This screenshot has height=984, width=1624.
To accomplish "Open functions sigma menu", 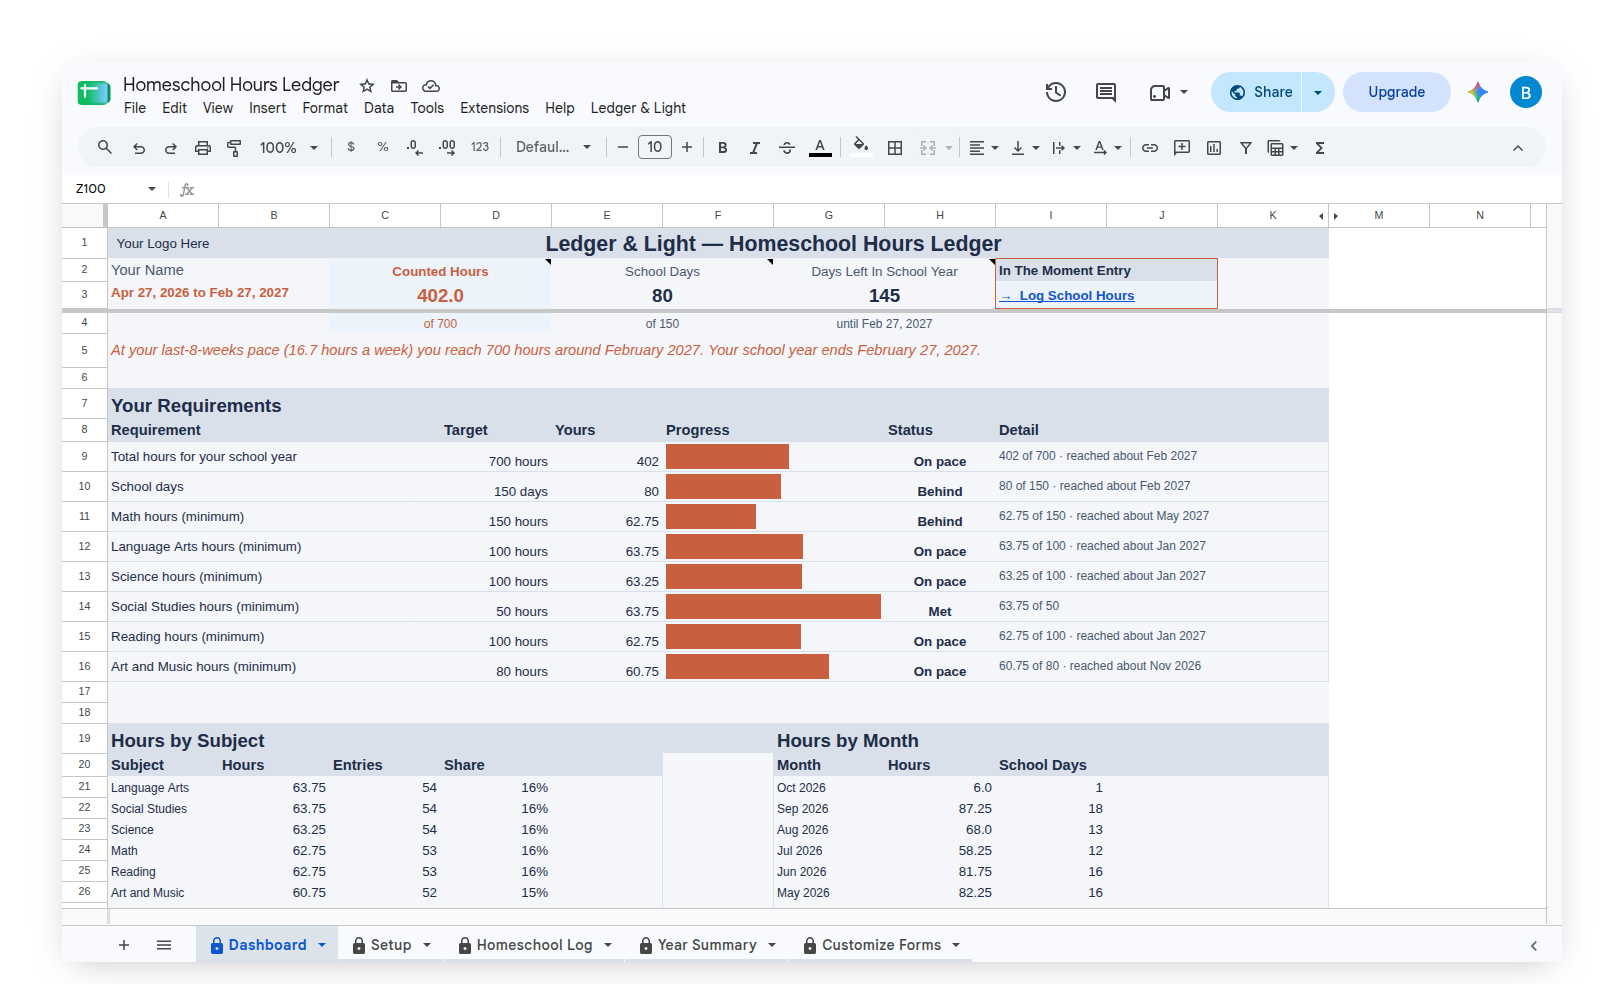I will tap(1320, 148).
